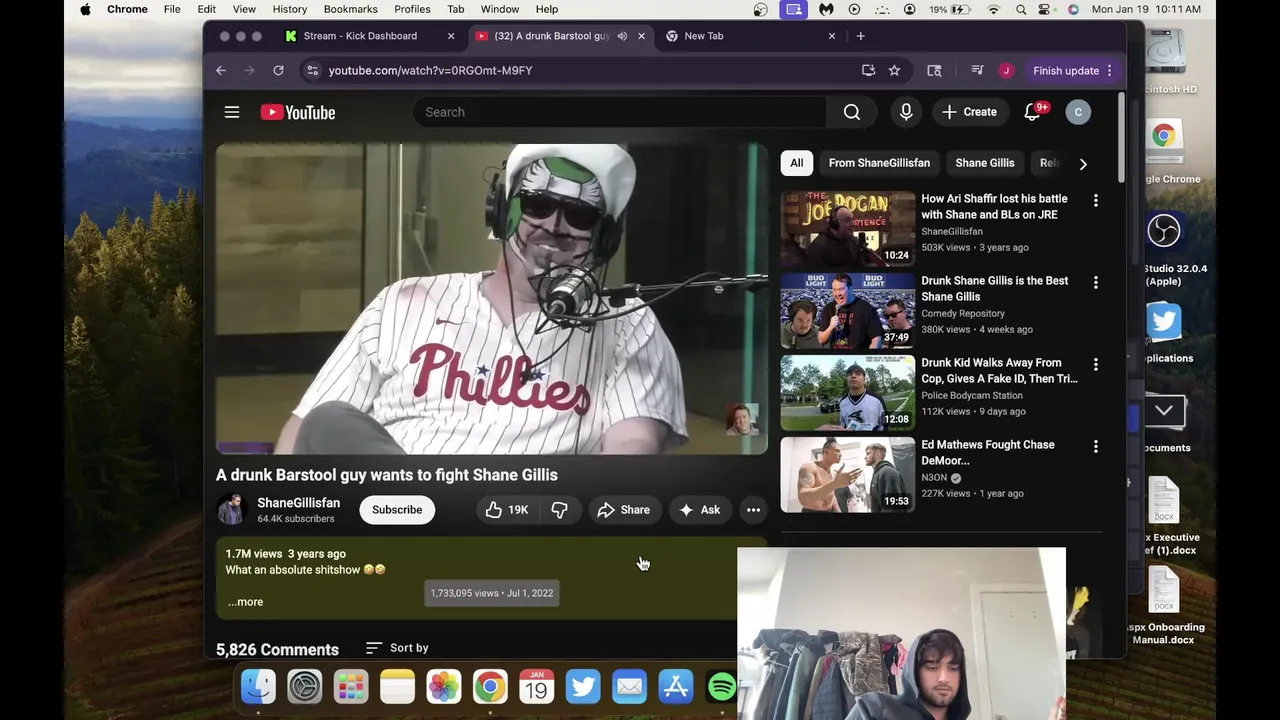Open options for Drunk Kid Walks Away video
Viewport: 1280px width, 720px height.
tap(1096, 365)
